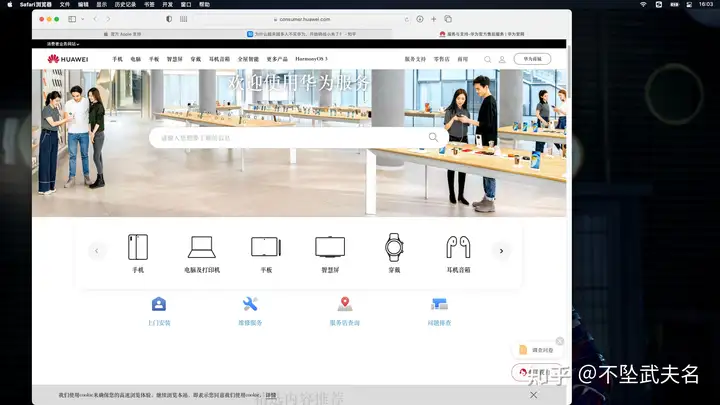Click the Huawei logo in the site header
Viewport: 720px width, 405px height.
coord(68,59)
